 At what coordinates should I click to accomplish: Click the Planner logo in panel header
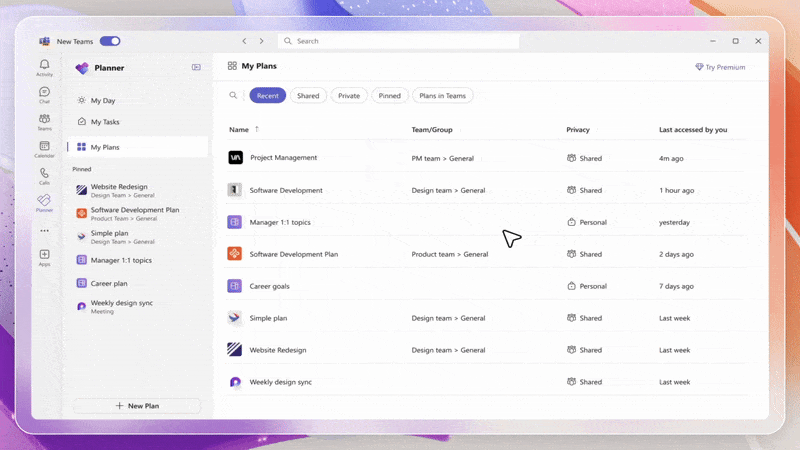coord(82,68)
